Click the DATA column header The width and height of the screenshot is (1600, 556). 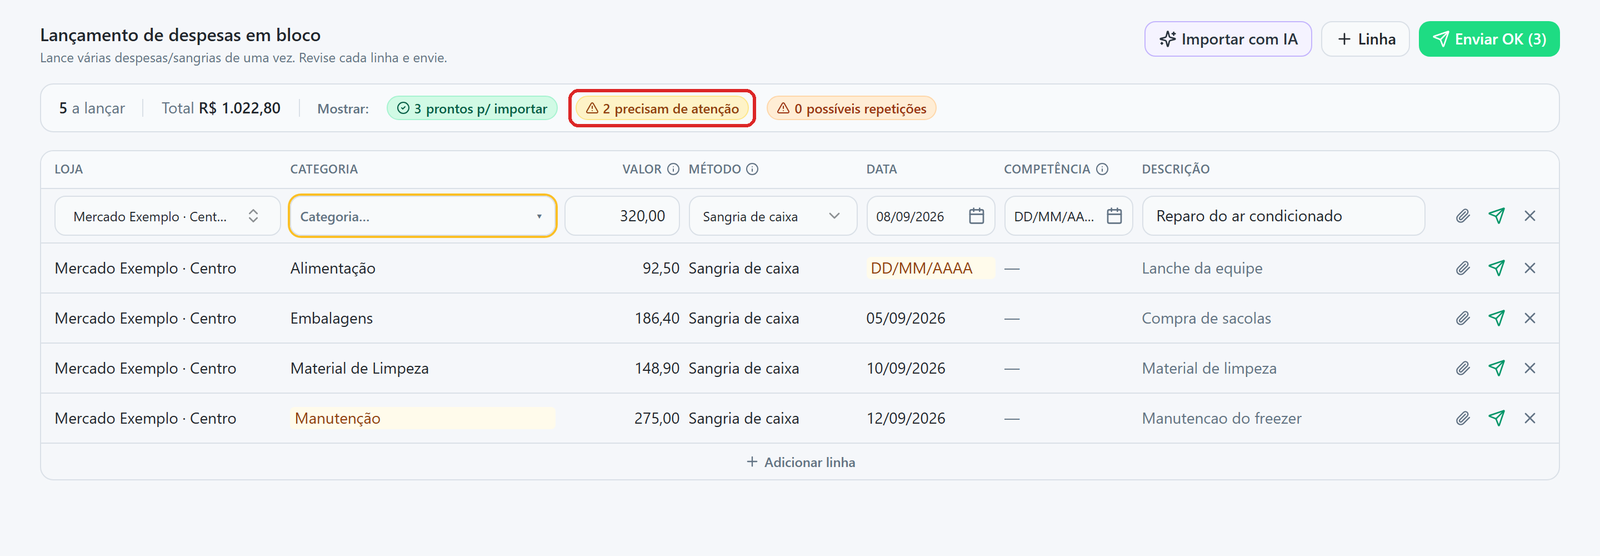point(882,169)
